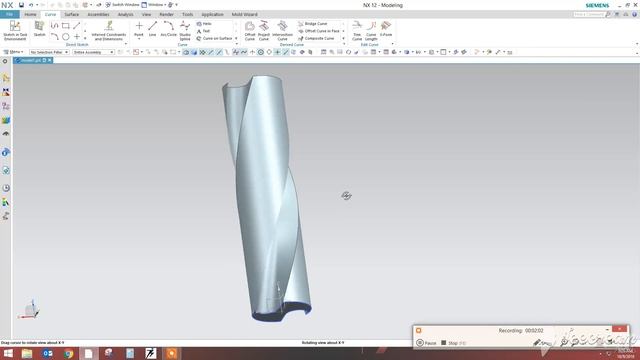Close the model part file tab
This screenshot has height=360, width=640.
(x=50, y=60)
